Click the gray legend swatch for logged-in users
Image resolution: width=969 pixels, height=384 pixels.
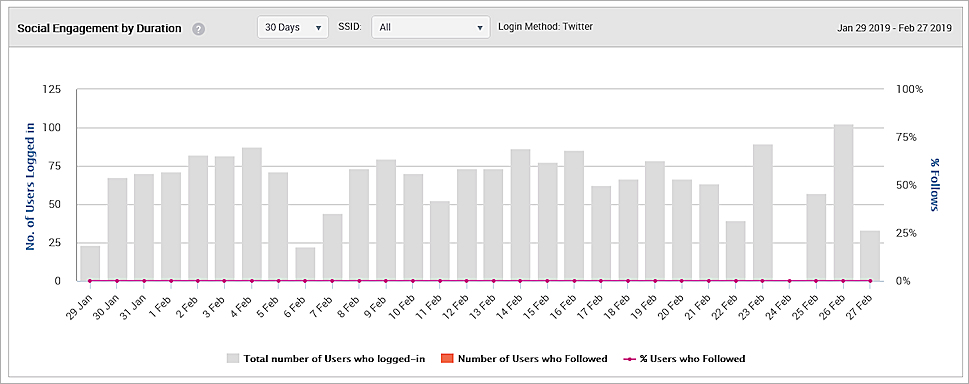pyautogui.click(x=233, y=359)
